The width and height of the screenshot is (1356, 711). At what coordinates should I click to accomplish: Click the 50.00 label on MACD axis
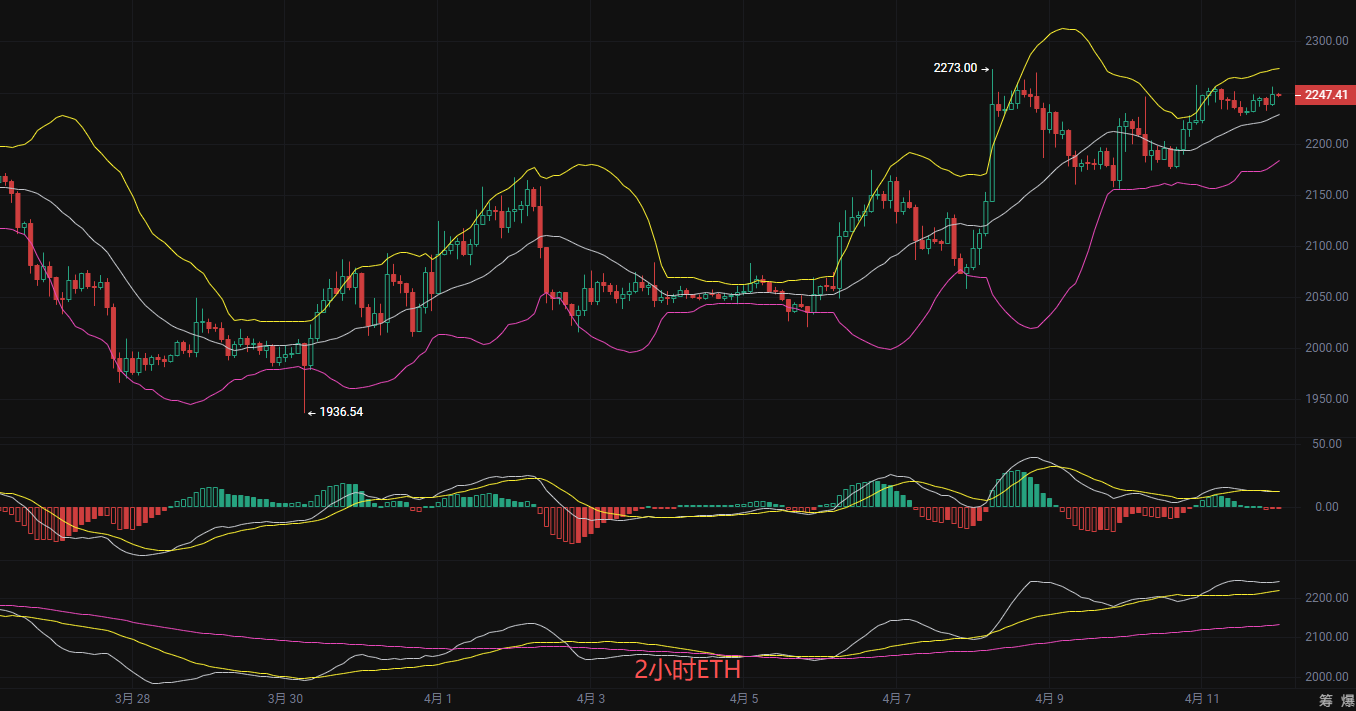(1327, 443)
